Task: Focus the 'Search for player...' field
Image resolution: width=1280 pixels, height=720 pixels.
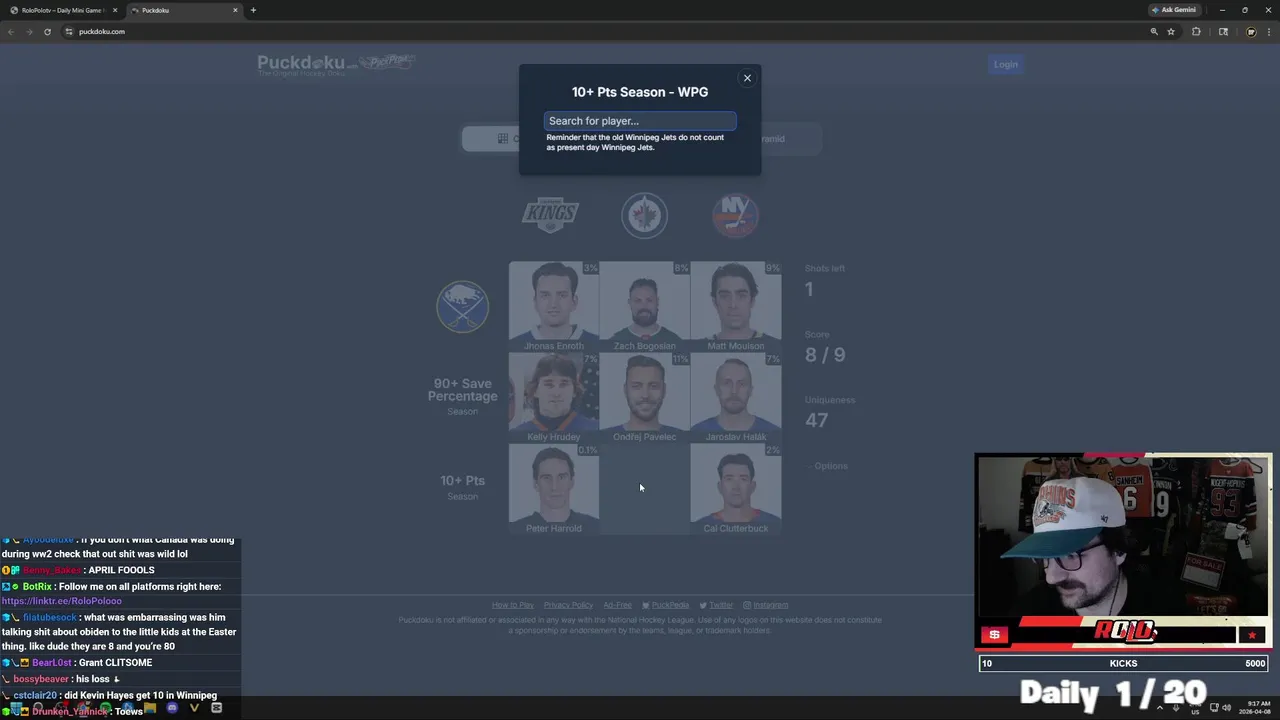Action: [640, 121]
